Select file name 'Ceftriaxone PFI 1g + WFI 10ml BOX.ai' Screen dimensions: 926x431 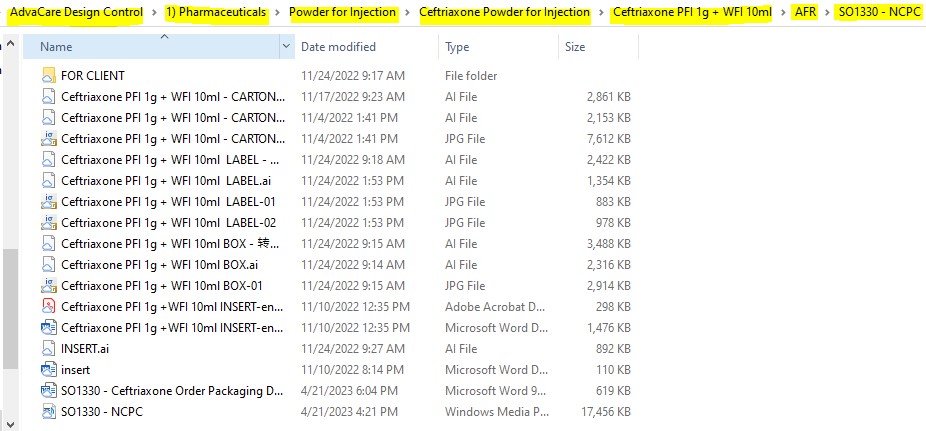click(x=159, y=265)
